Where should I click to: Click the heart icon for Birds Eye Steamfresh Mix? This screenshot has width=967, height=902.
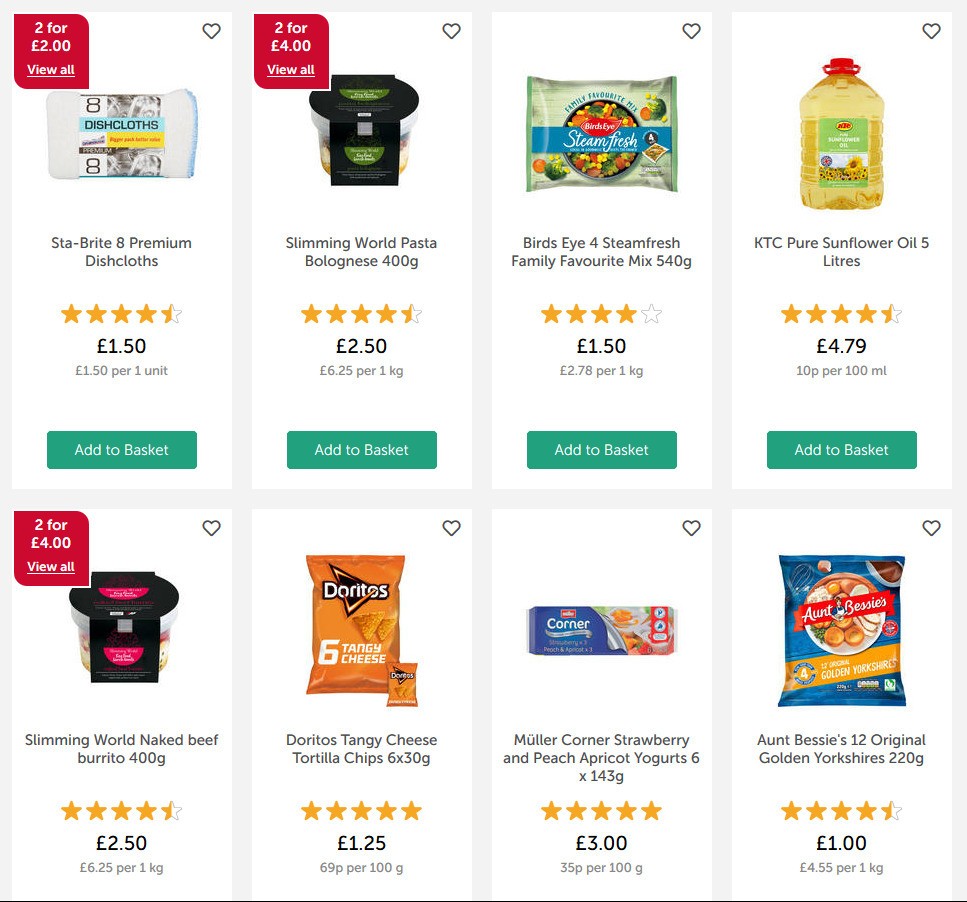691,31
